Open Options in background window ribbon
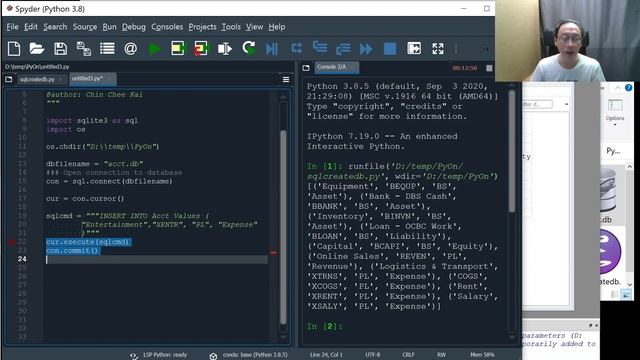Image resolution: width=640 pixels, height=360 pixels. (x=615, y=111)
